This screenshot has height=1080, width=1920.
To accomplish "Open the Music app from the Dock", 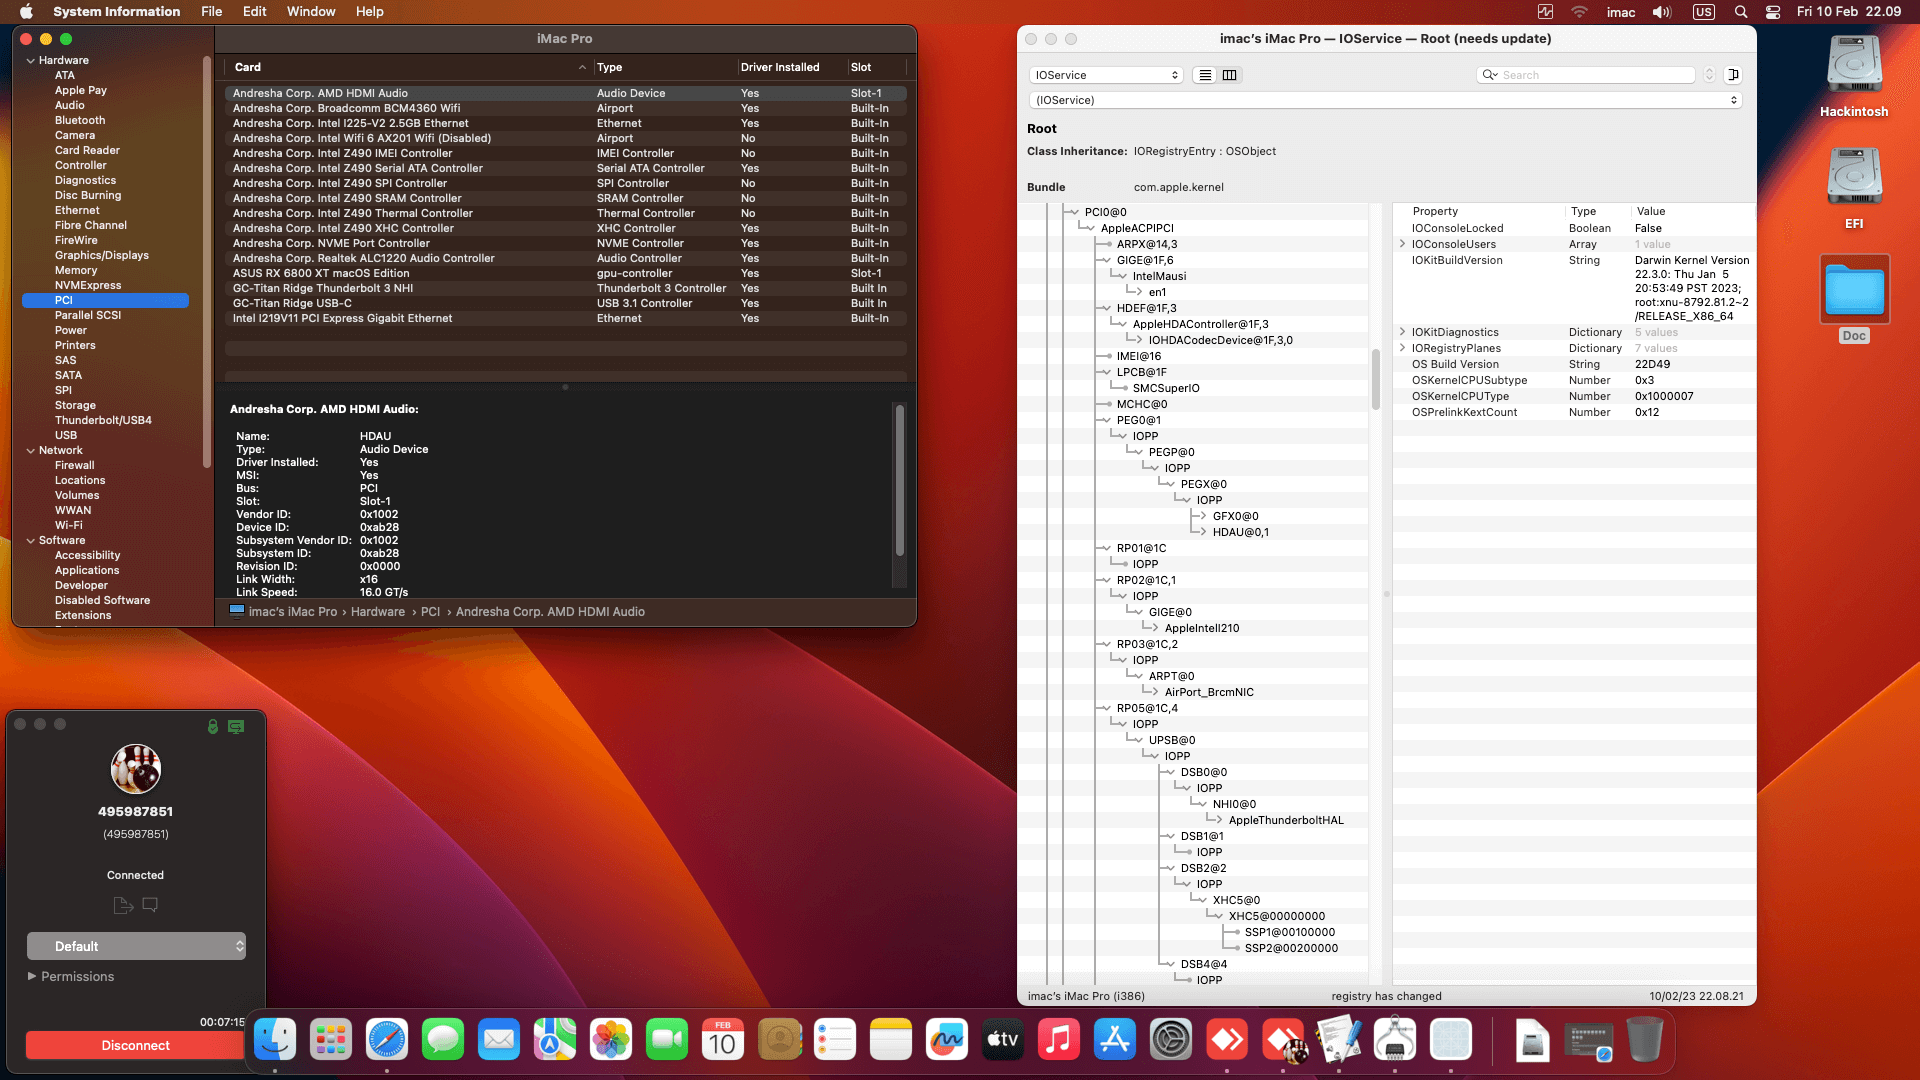I will (1059, 1040).
